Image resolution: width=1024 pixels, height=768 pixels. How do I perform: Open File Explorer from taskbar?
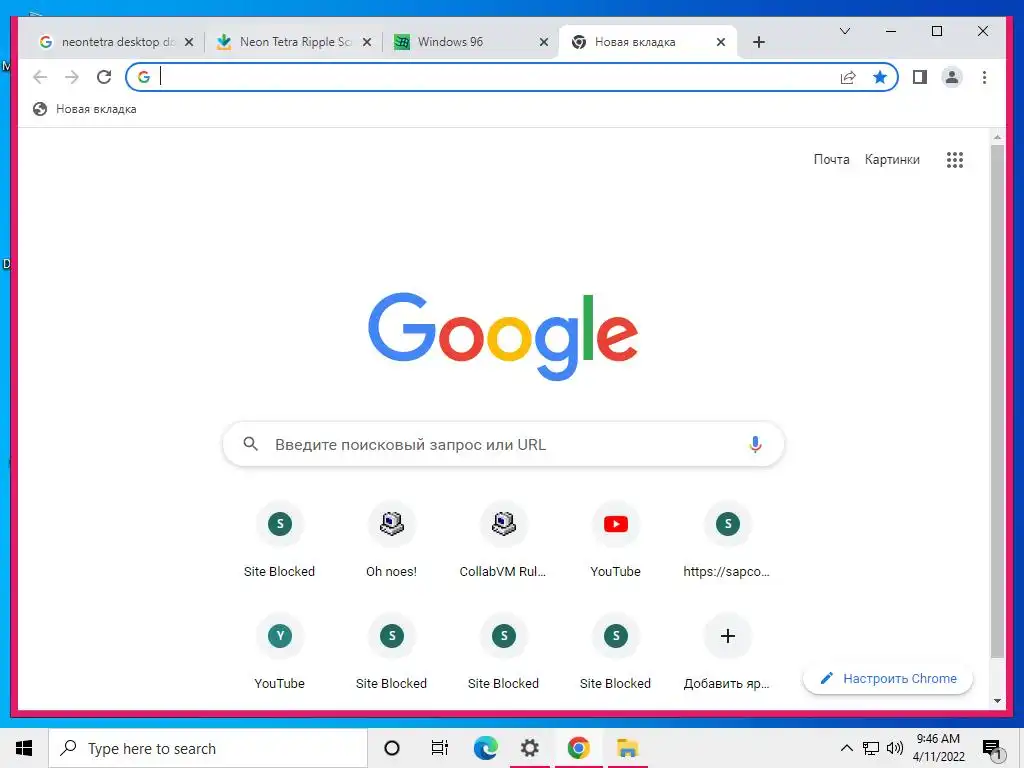(627, 748)
